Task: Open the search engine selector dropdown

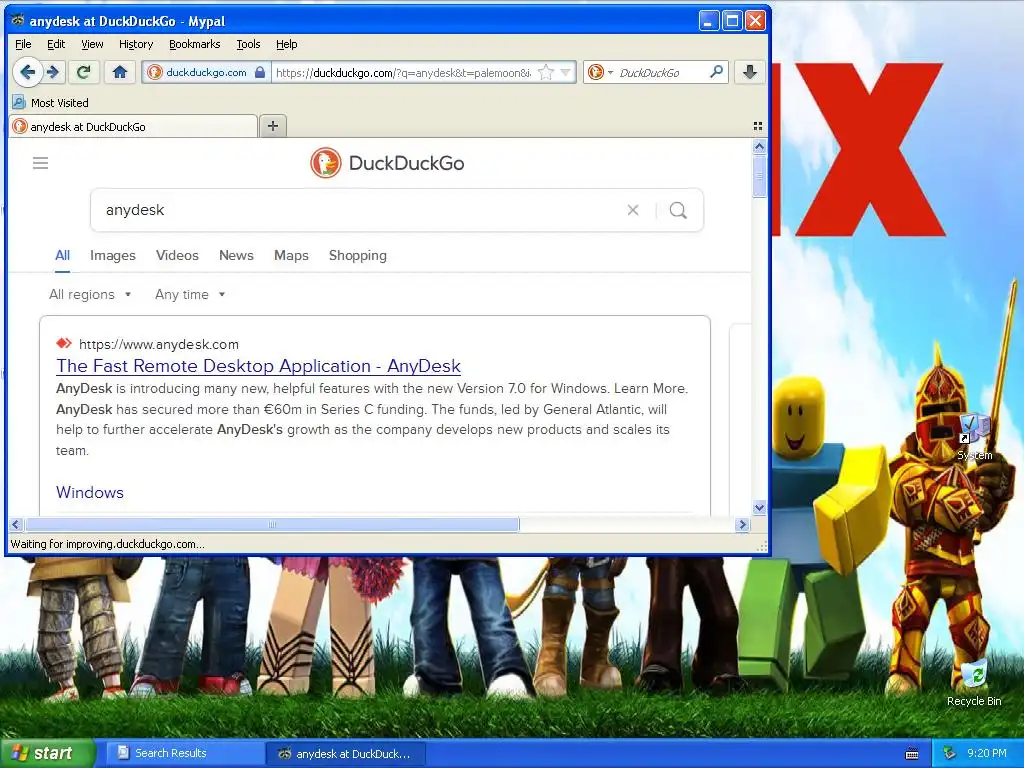Action: click(x=600, y=72)
